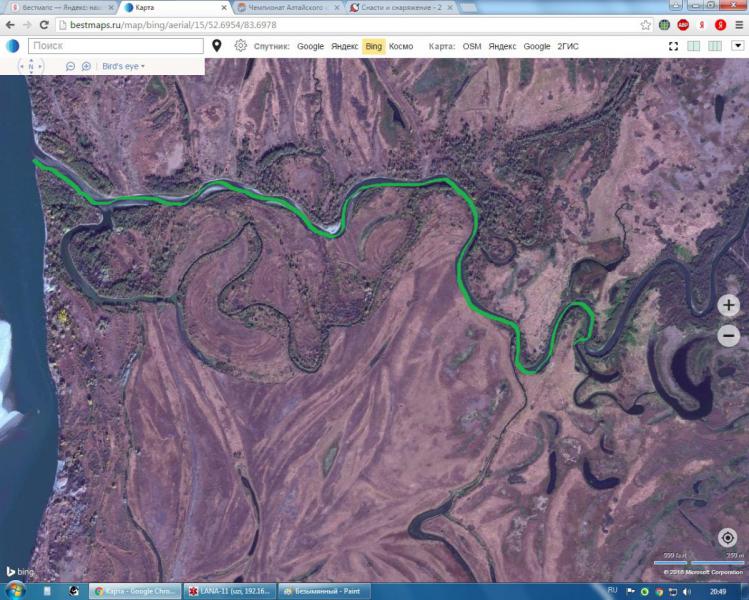749x600 pixels.
Task: Split the map into three panes
Action: pos(715,46)
